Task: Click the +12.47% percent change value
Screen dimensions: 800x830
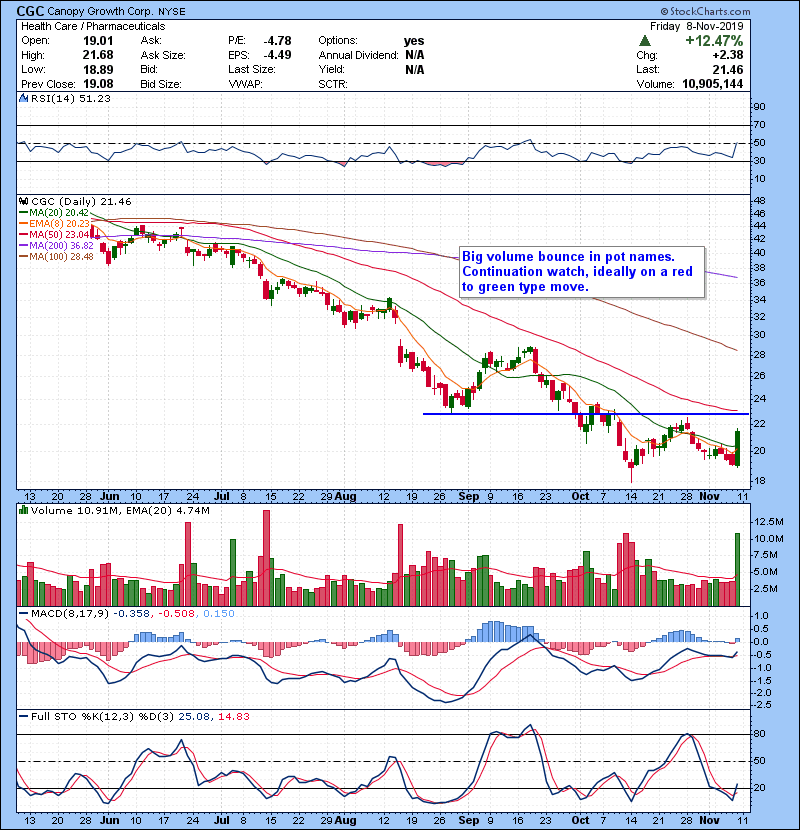Action: [714, 41]
